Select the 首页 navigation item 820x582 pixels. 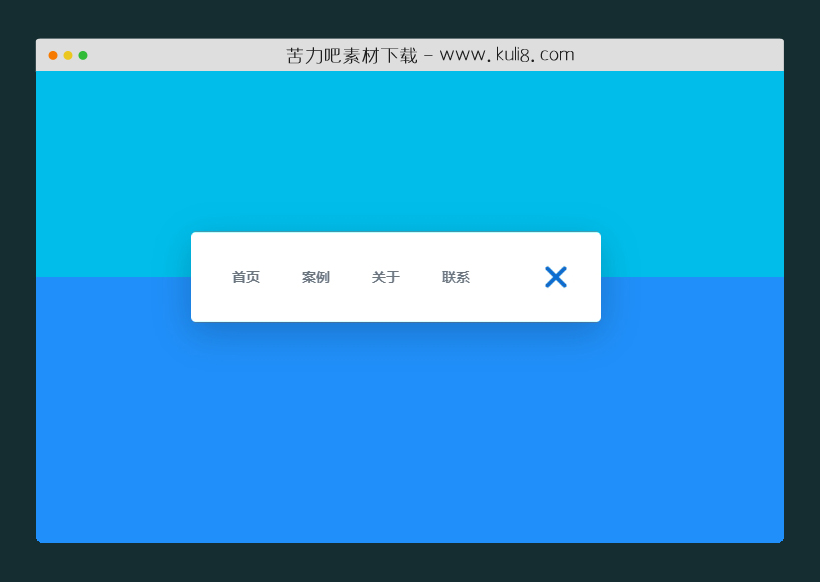(x=245, y=277)
